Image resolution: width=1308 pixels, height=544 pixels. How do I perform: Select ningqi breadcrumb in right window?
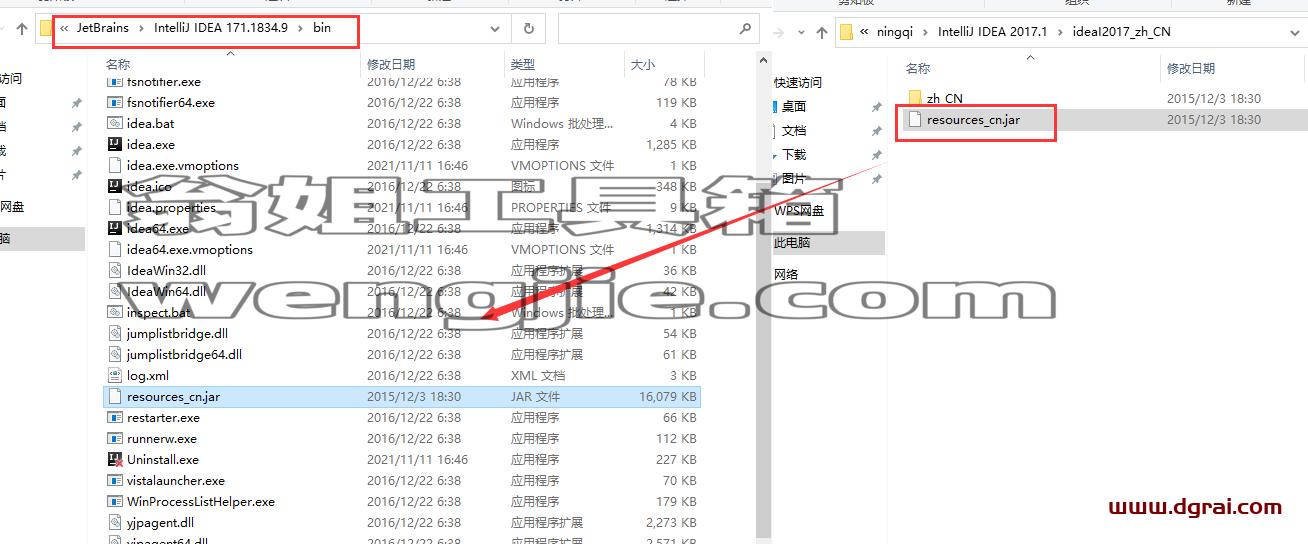(896, 32)
